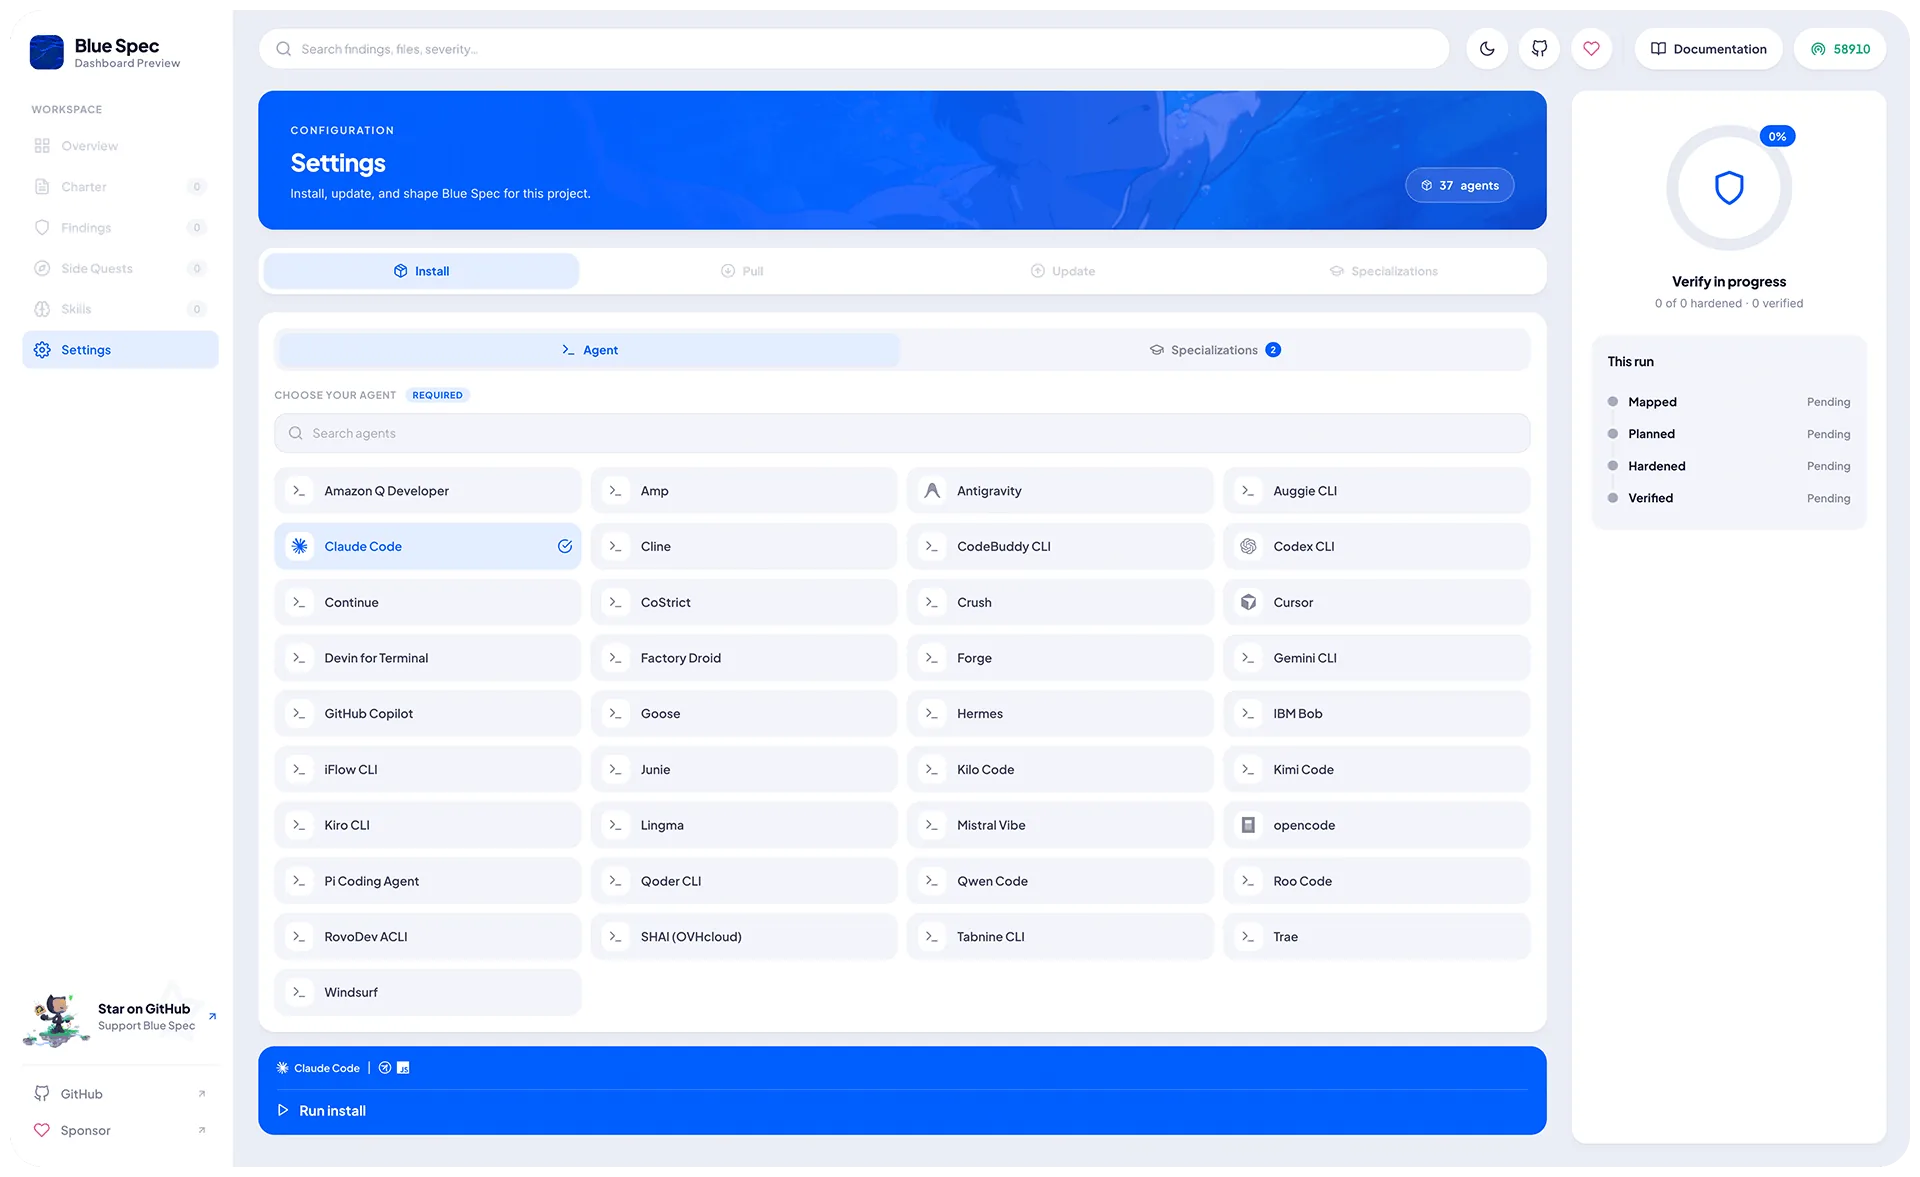The image size is (1920, 1177).
Task: Select the Windsurf agent
Action: coord(428,992)
